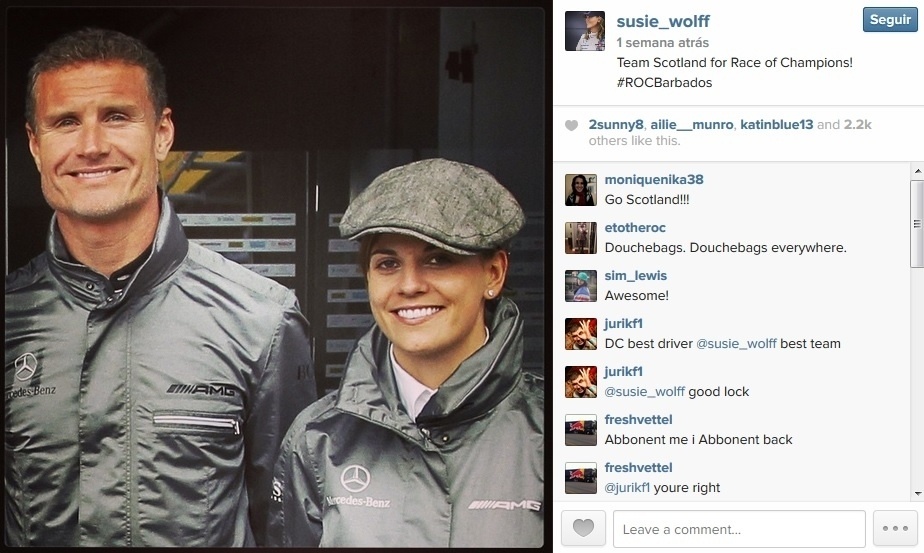Click the @susie_wolff mention in 'good lock' comment
The image size is (924, 553).
[645, 391]
